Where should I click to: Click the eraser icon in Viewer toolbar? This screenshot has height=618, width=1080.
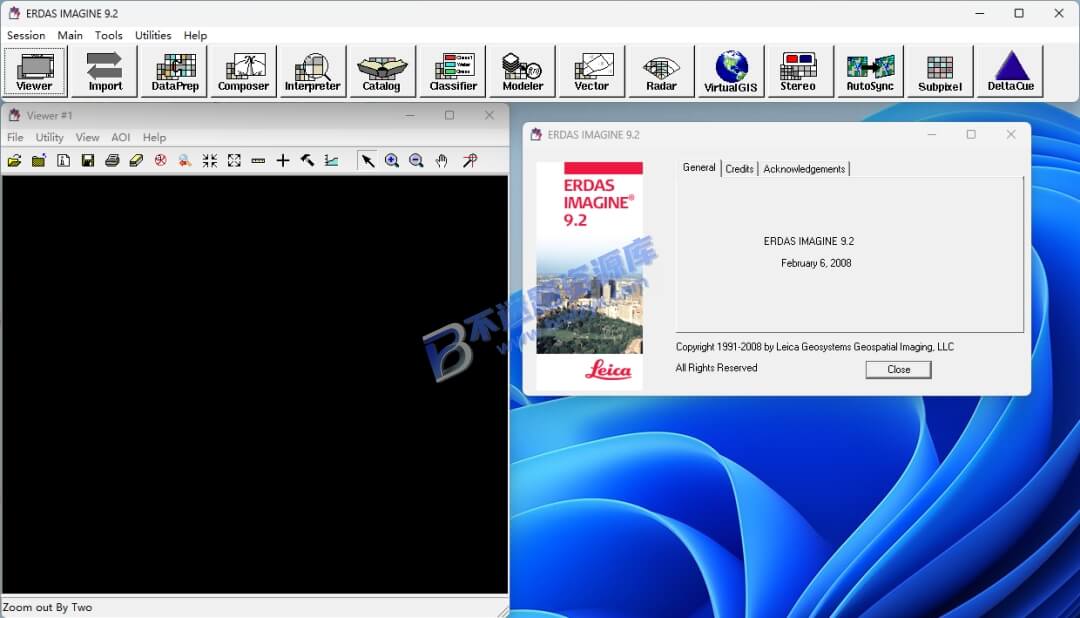click(136, 161)
